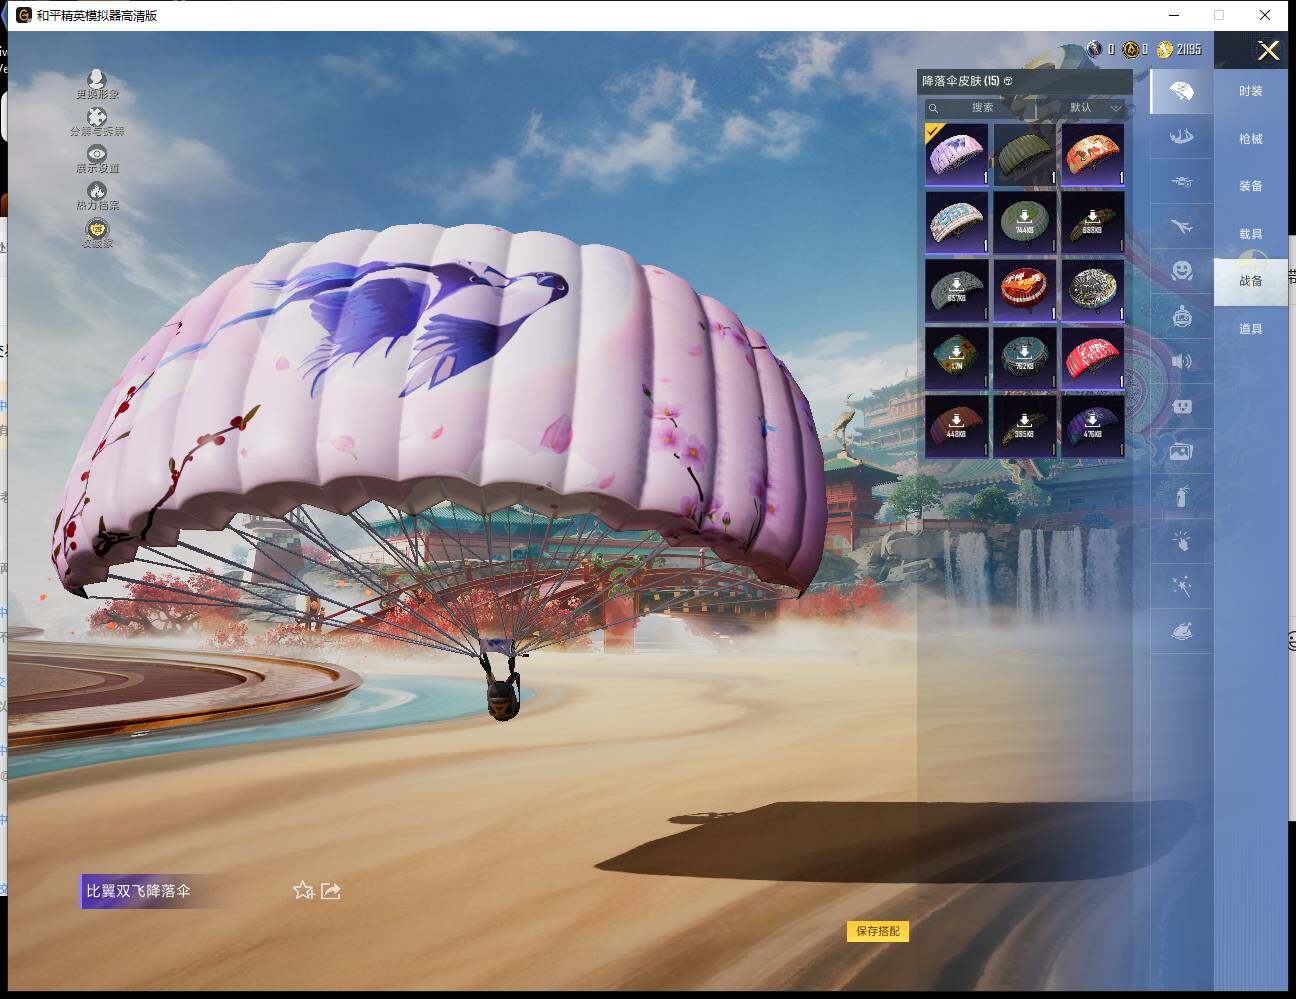Open the 分解与拆解 puzzle-piece icon
The height and width of the screenshot is (999, 1296).
(97, 117)
